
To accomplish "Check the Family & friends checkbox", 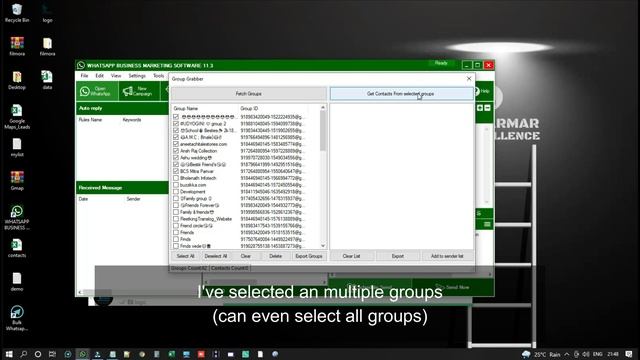I will [x=176, y=212].
